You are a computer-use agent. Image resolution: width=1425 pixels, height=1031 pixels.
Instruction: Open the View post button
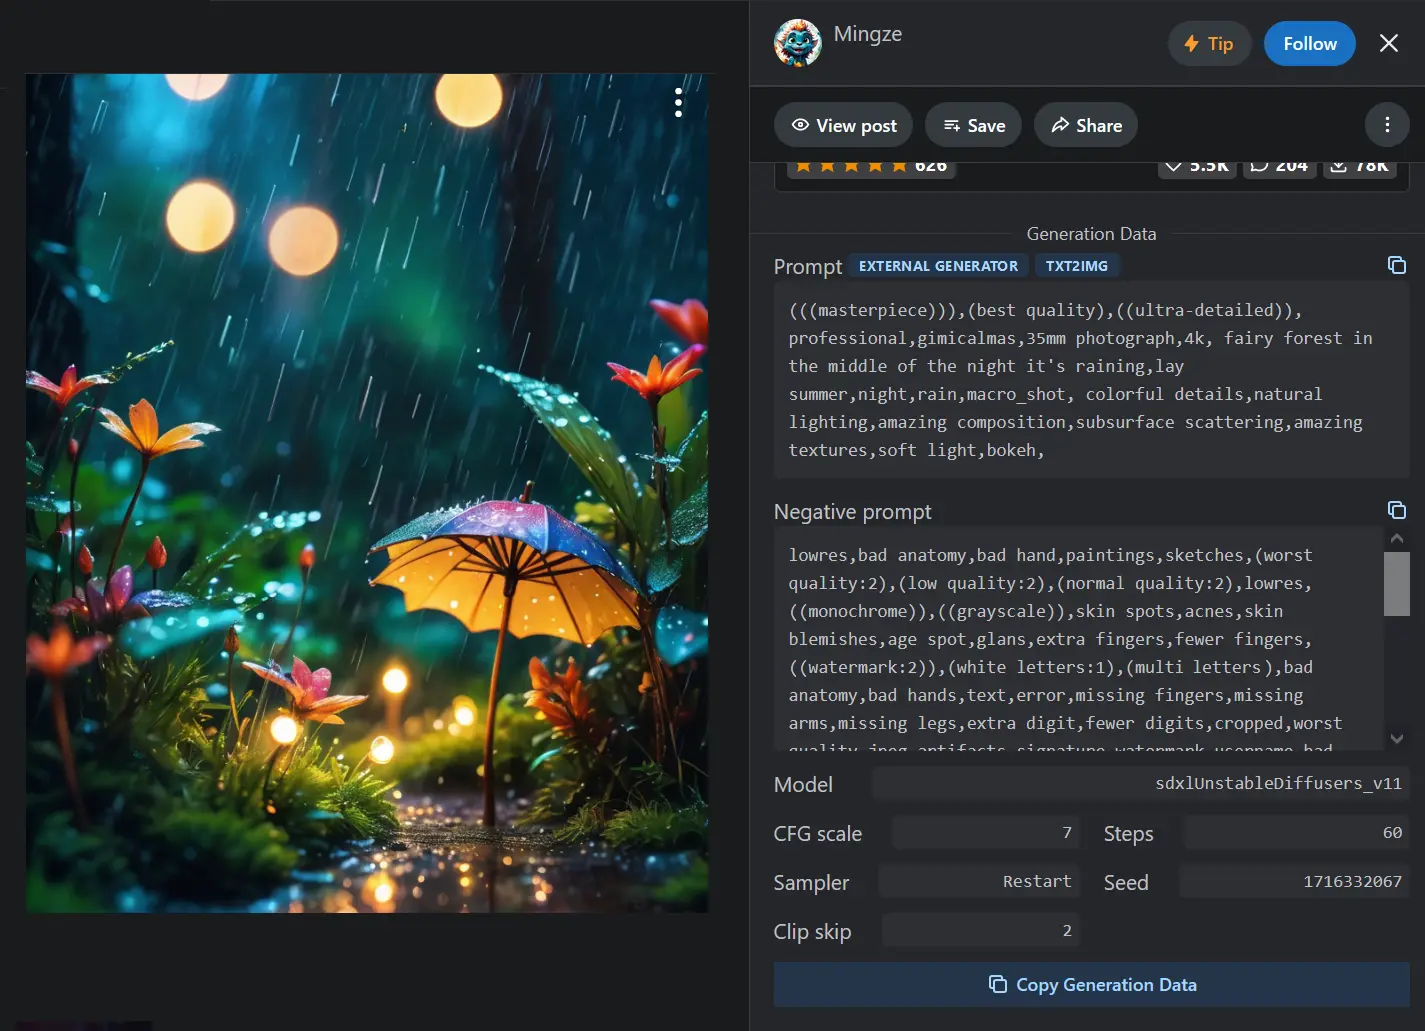(843, 125)
